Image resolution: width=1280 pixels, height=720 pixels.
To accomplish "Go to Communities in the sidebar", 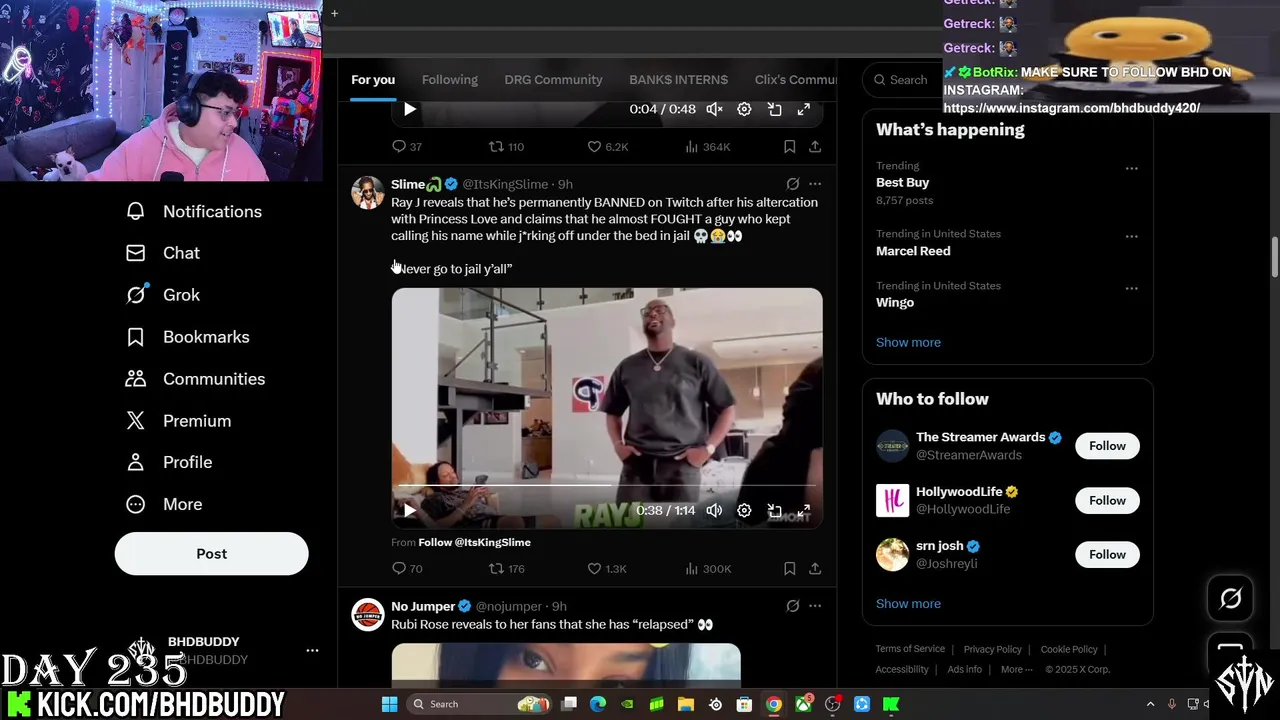I will pos(195,379).
